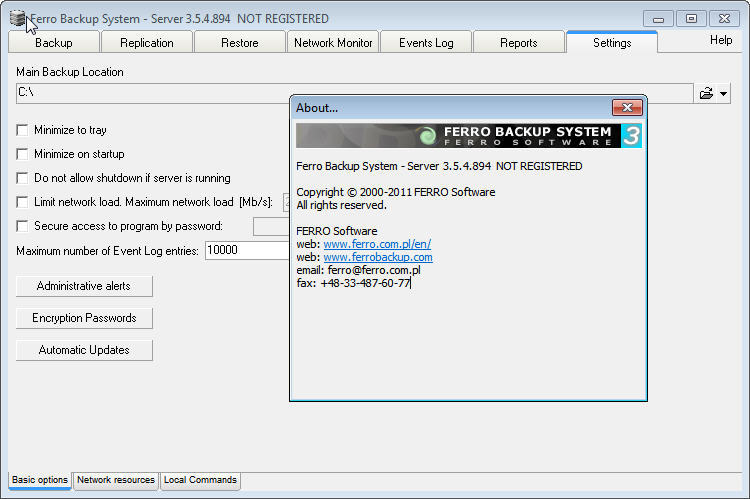
Task: Open the Help menu
Action: pos(720,40)
